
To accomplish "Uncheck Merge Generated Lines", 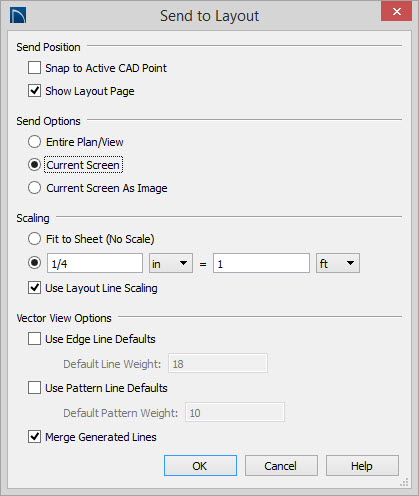I will (x=34, y=437).
